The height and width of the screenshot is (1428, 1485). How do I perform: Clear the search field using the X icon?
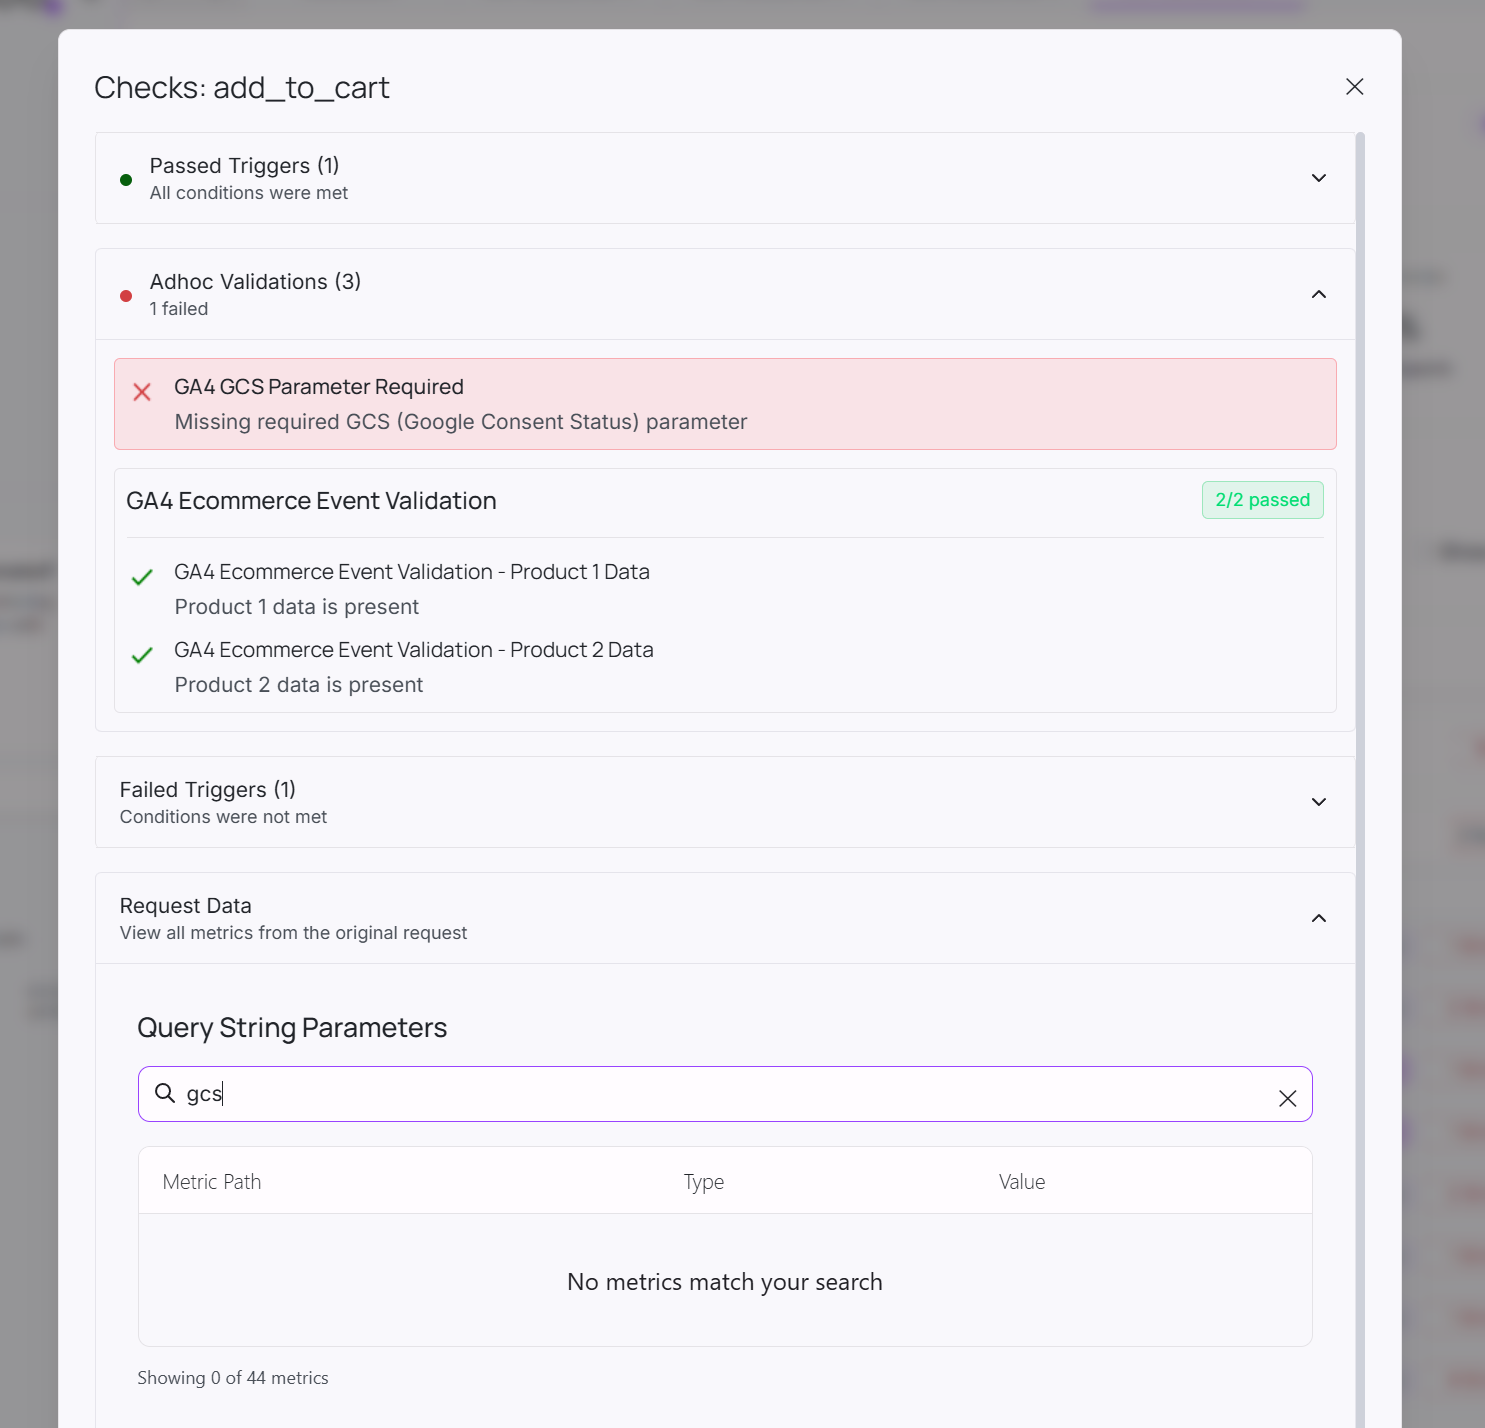click(1288, 1098)
